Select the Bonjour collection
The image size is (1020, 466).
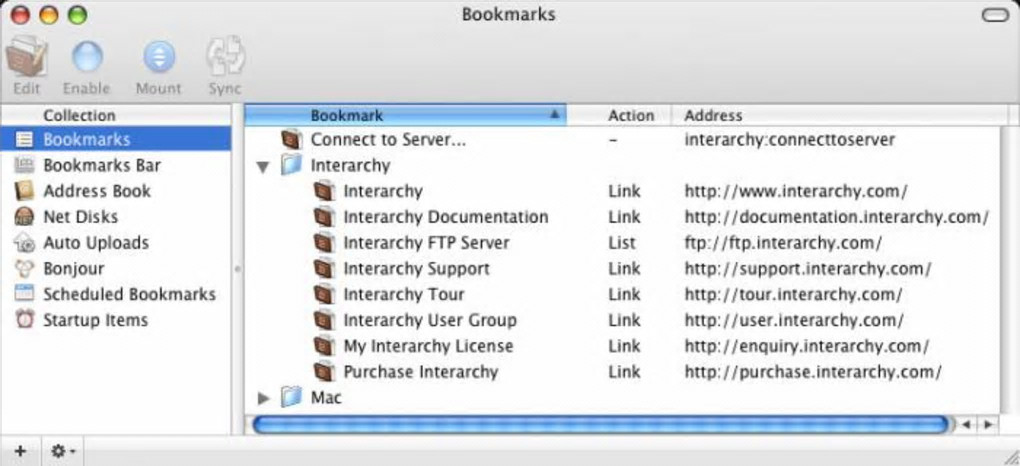[x=115, y=268]
